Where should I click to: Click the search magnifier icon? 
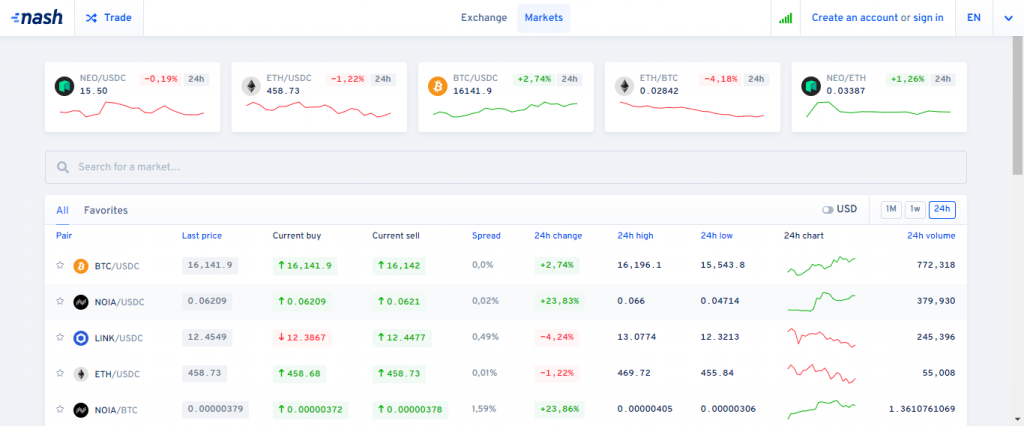(x=63, y=167)
